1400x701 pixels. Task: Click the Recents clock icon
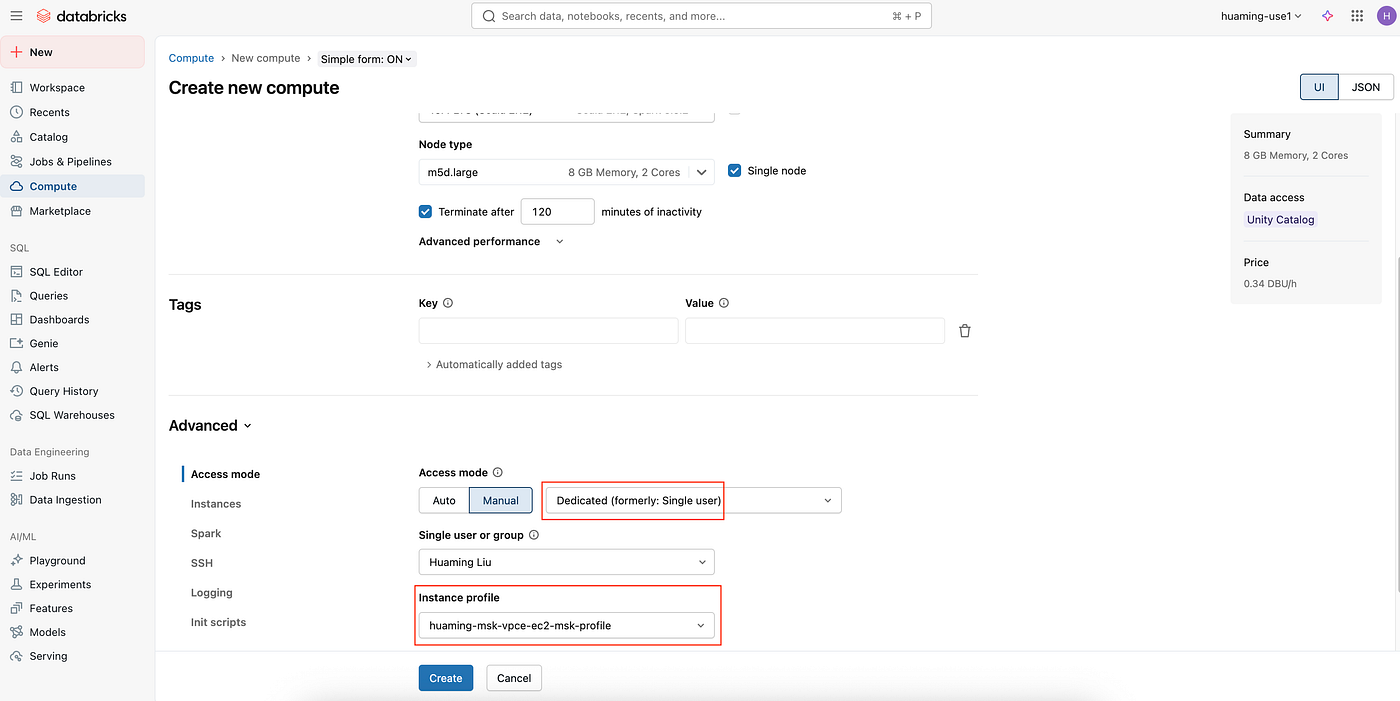click(16, 112)
